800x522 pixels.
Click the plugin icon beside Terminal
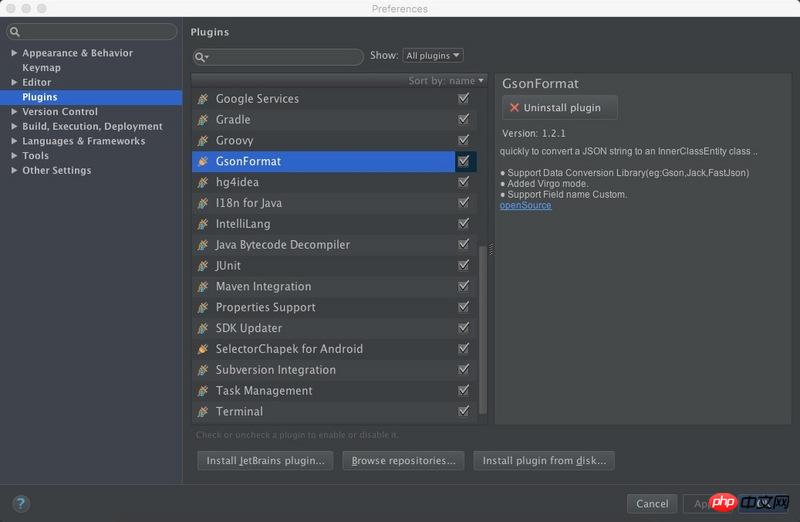[x=203, y=412]
